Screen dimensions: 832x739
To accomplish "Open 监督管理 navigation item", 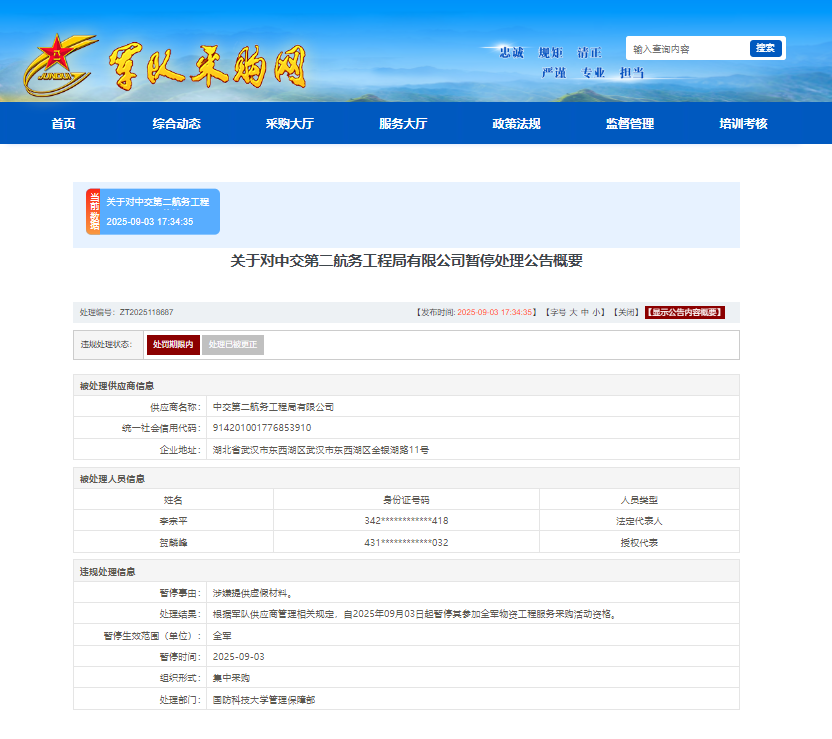I will tap(630, 124).
